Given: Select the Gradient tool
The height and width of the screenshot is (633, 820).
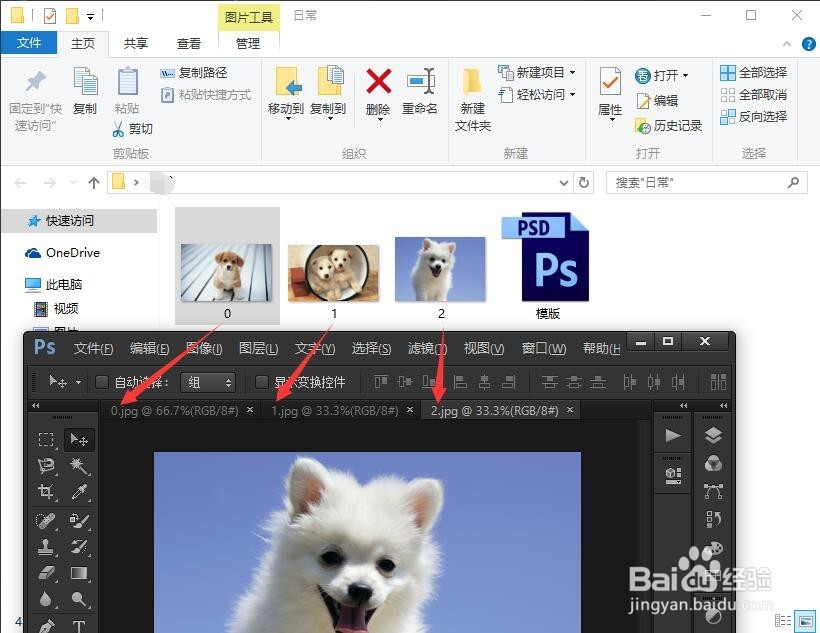Looking at the screenshot, I should (79, 573).
